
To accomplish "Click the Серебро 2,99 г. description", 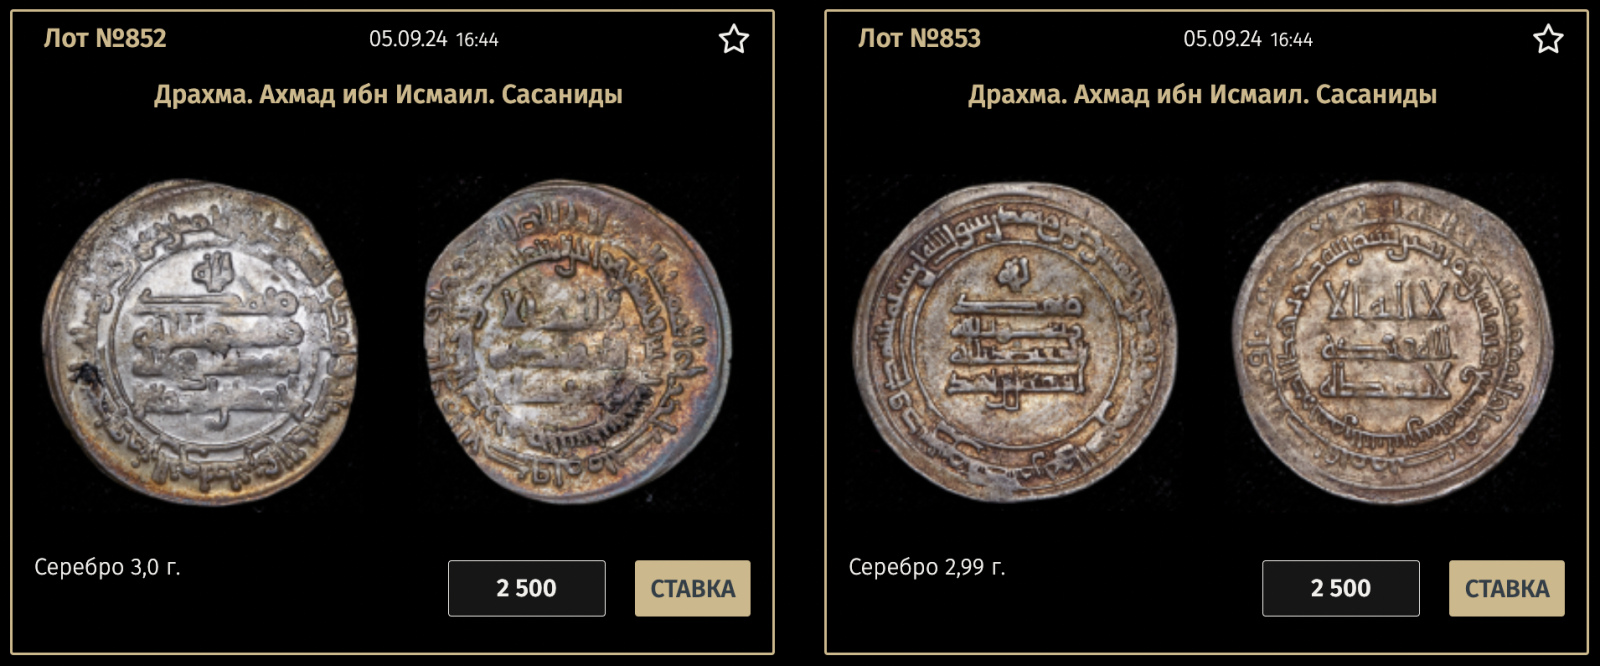I will 927,567.
